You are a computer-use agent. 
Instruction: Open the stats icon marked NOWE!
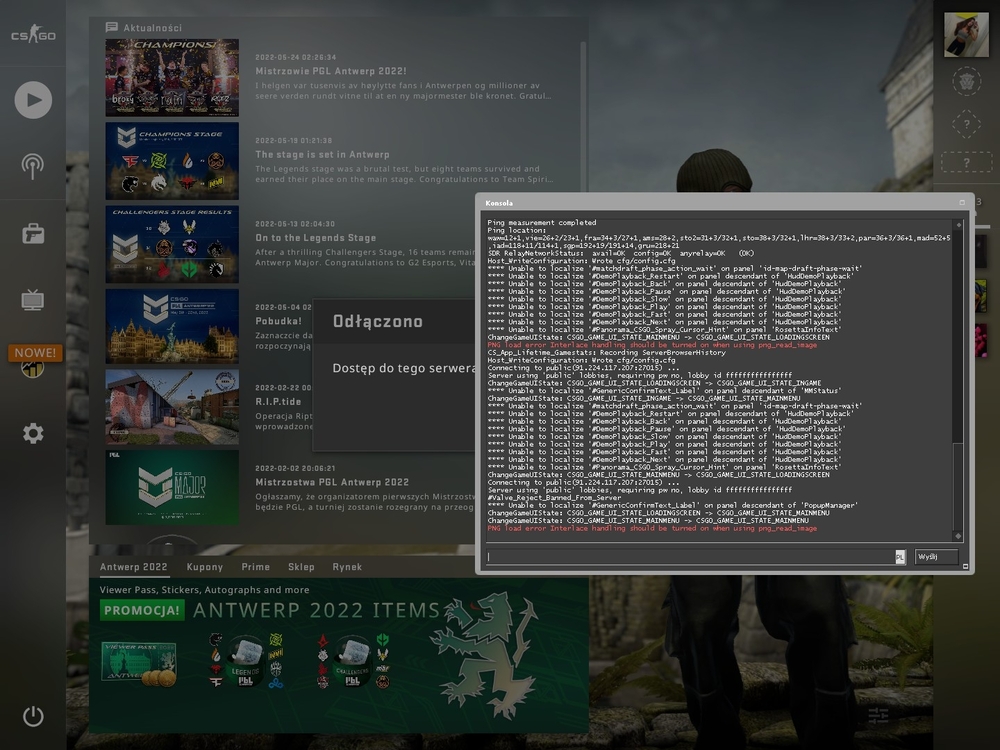click(33, 367)
